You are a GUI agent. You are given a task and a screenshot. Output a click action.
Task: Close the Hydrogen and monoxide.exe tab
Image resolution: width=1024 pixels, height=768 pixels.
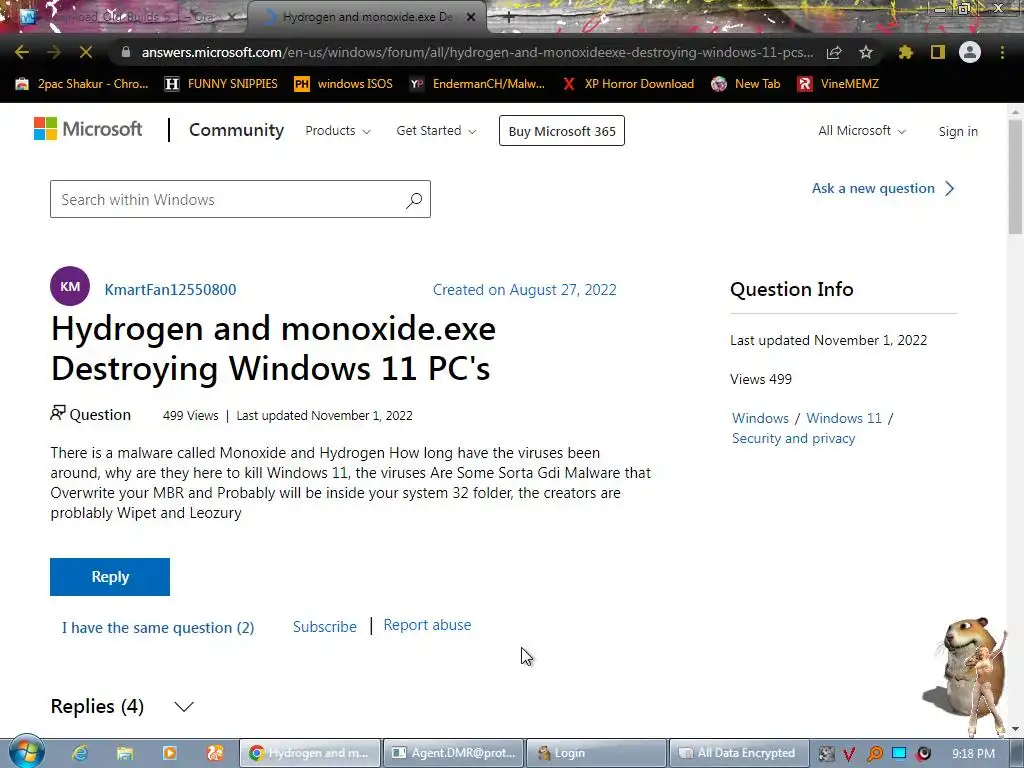(x=471, y=18)
